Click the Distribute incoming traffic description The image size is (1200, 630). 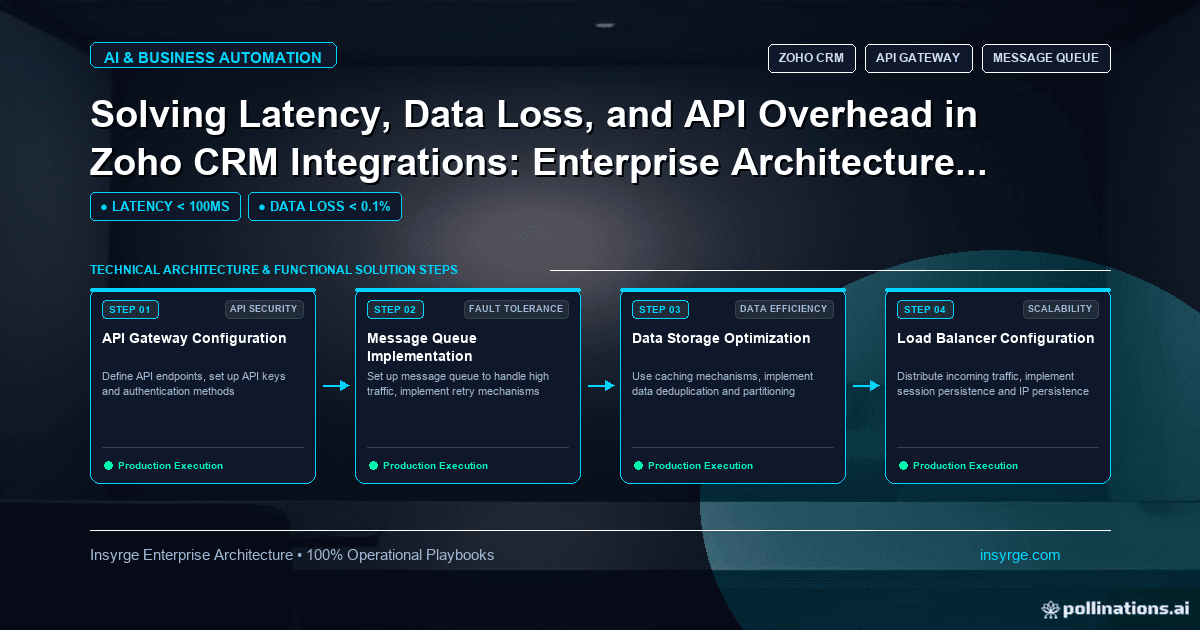click(x=993, y=384)
